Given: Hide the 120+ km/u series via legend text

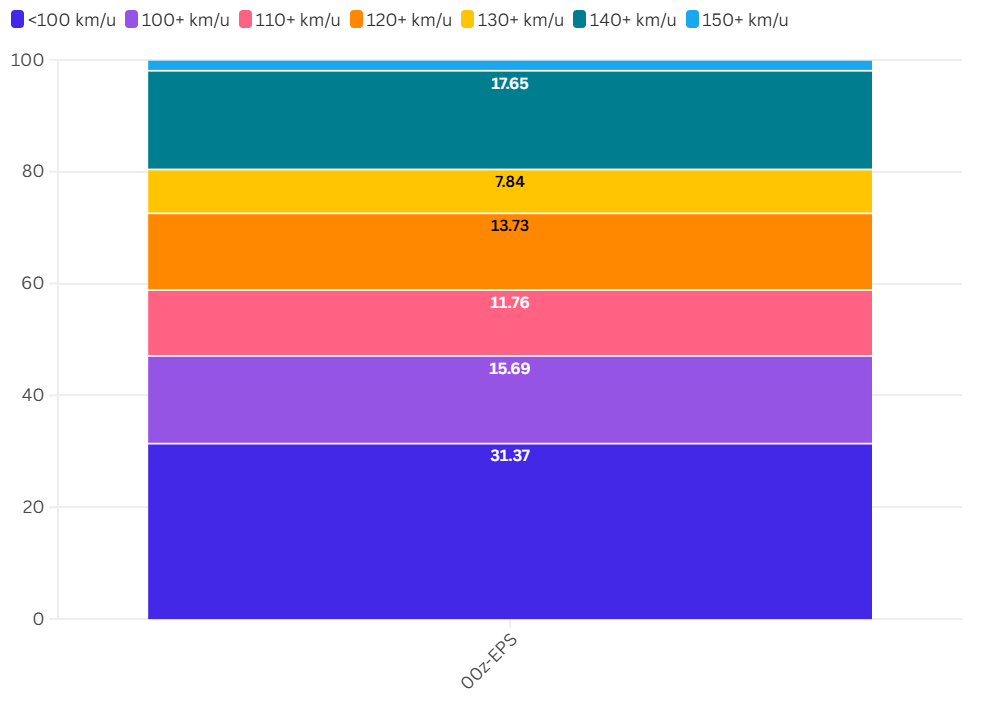Looking at the screenshot, I should (x=409, y=20).
